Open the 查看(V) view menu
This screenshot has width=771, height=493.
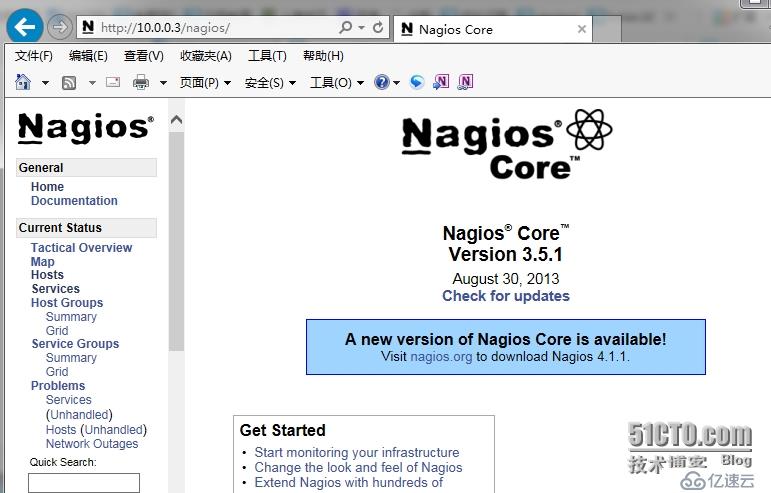[x=143, y=56]
